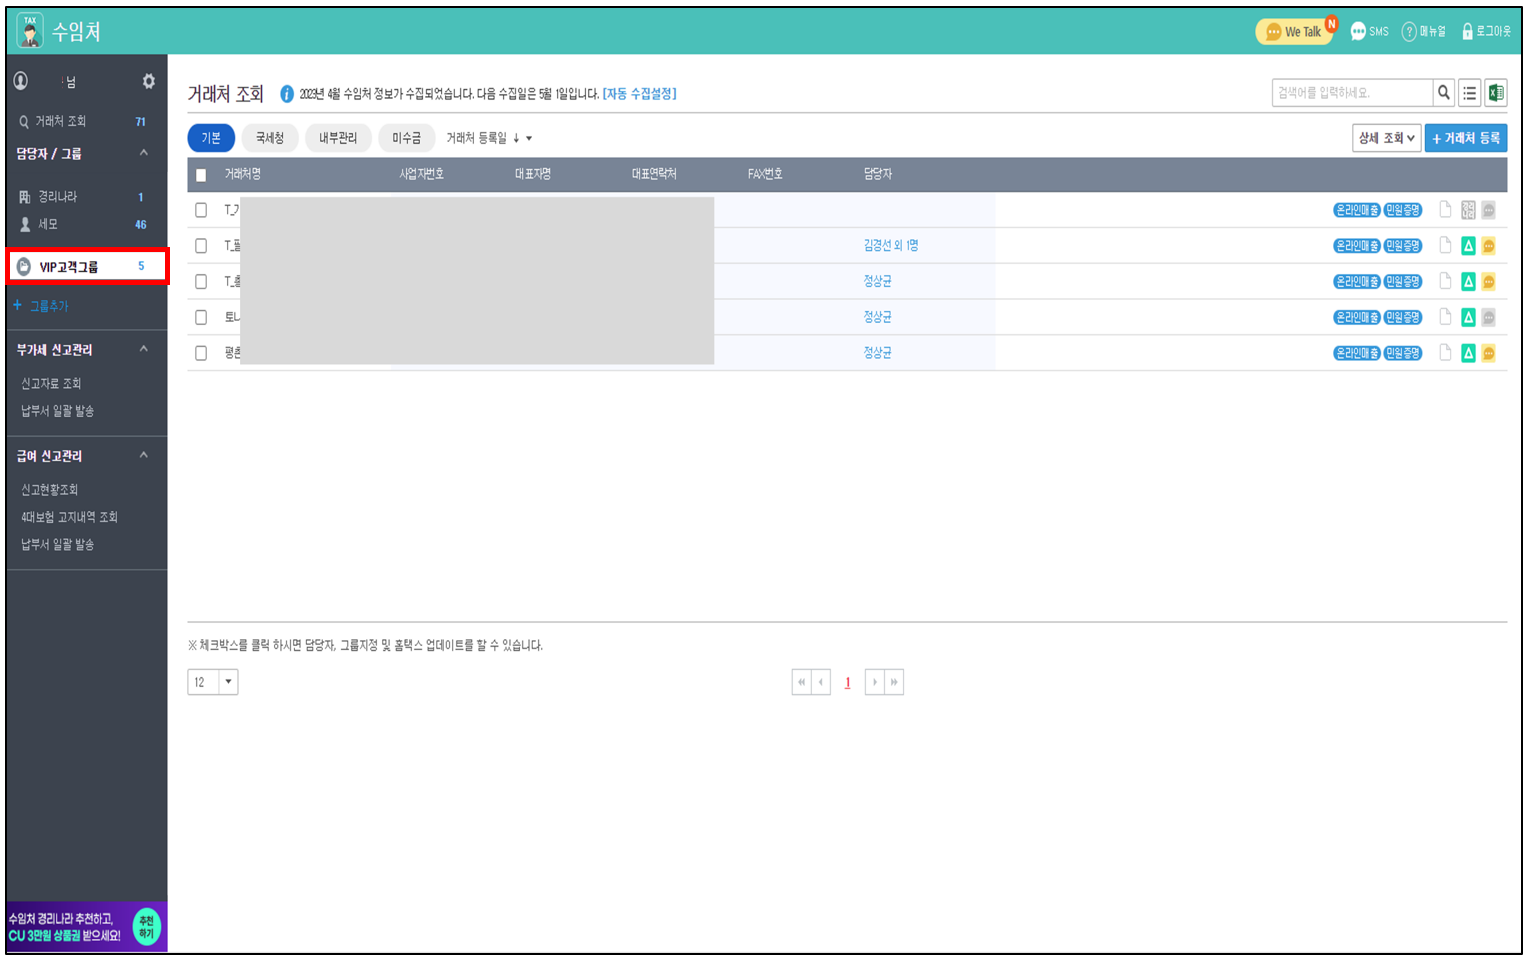Open the 상세 조회 dropdown
The width and height of the screenshot is (1528, 962).
tap(1386, 138)
